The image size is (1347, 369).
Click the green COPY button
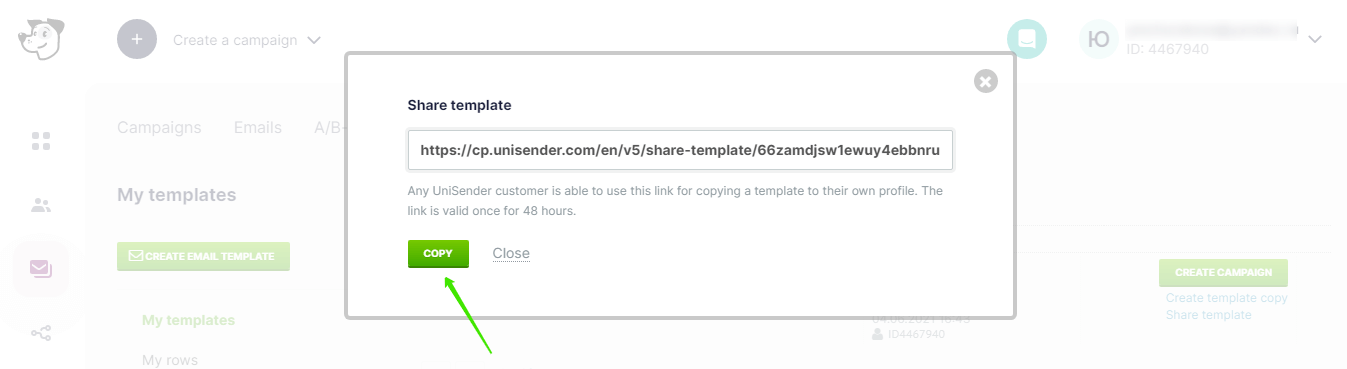click(x=438, y=253)
